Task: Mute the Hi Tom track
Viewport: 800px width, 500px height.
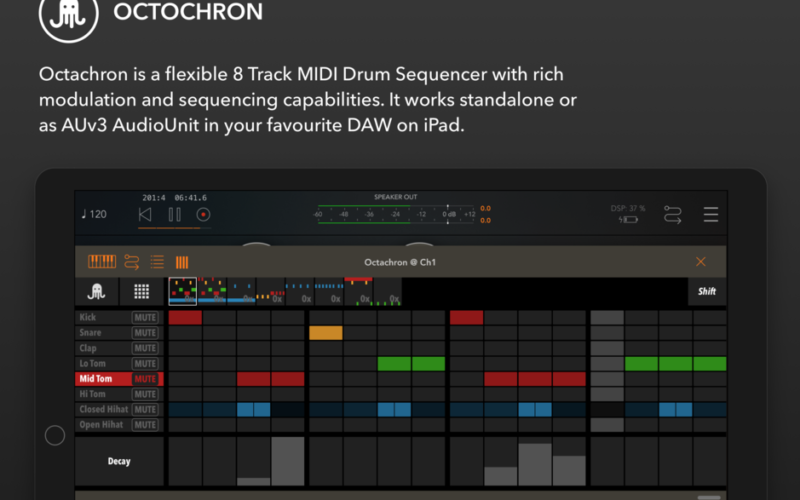Action: [145, 394]
